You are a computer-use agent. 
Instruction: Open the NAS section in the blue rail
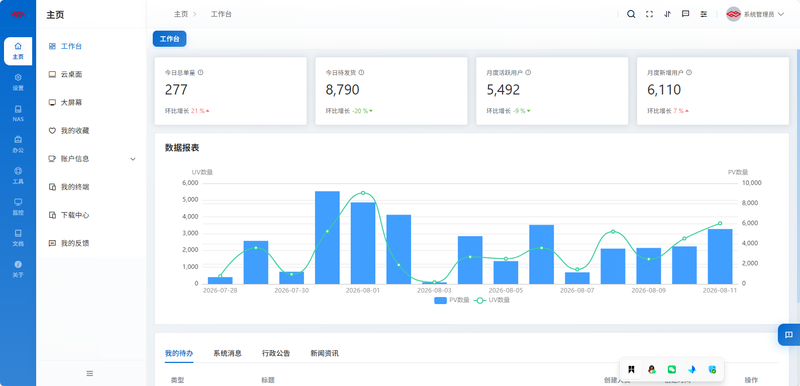click(18, 113)
